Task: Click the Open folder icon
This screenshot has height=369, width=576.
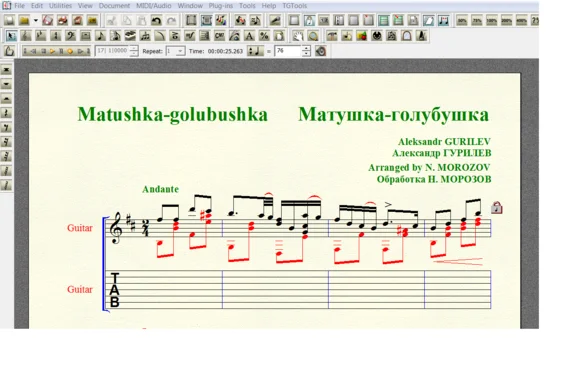Action: pos(24,21)
